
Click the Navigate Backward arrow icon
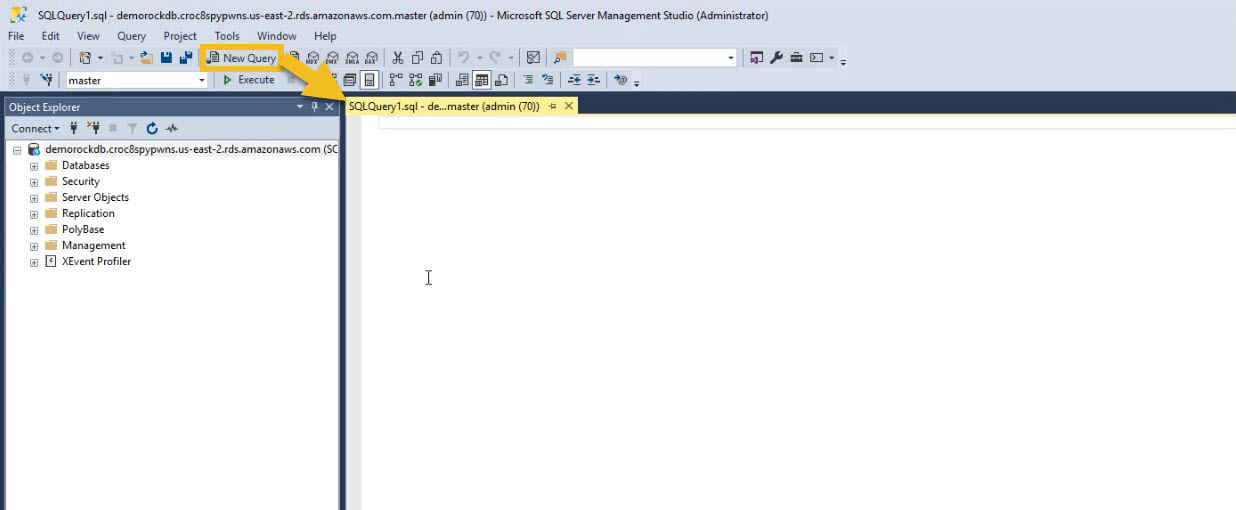pyautogui.click(x=27, y=58)
